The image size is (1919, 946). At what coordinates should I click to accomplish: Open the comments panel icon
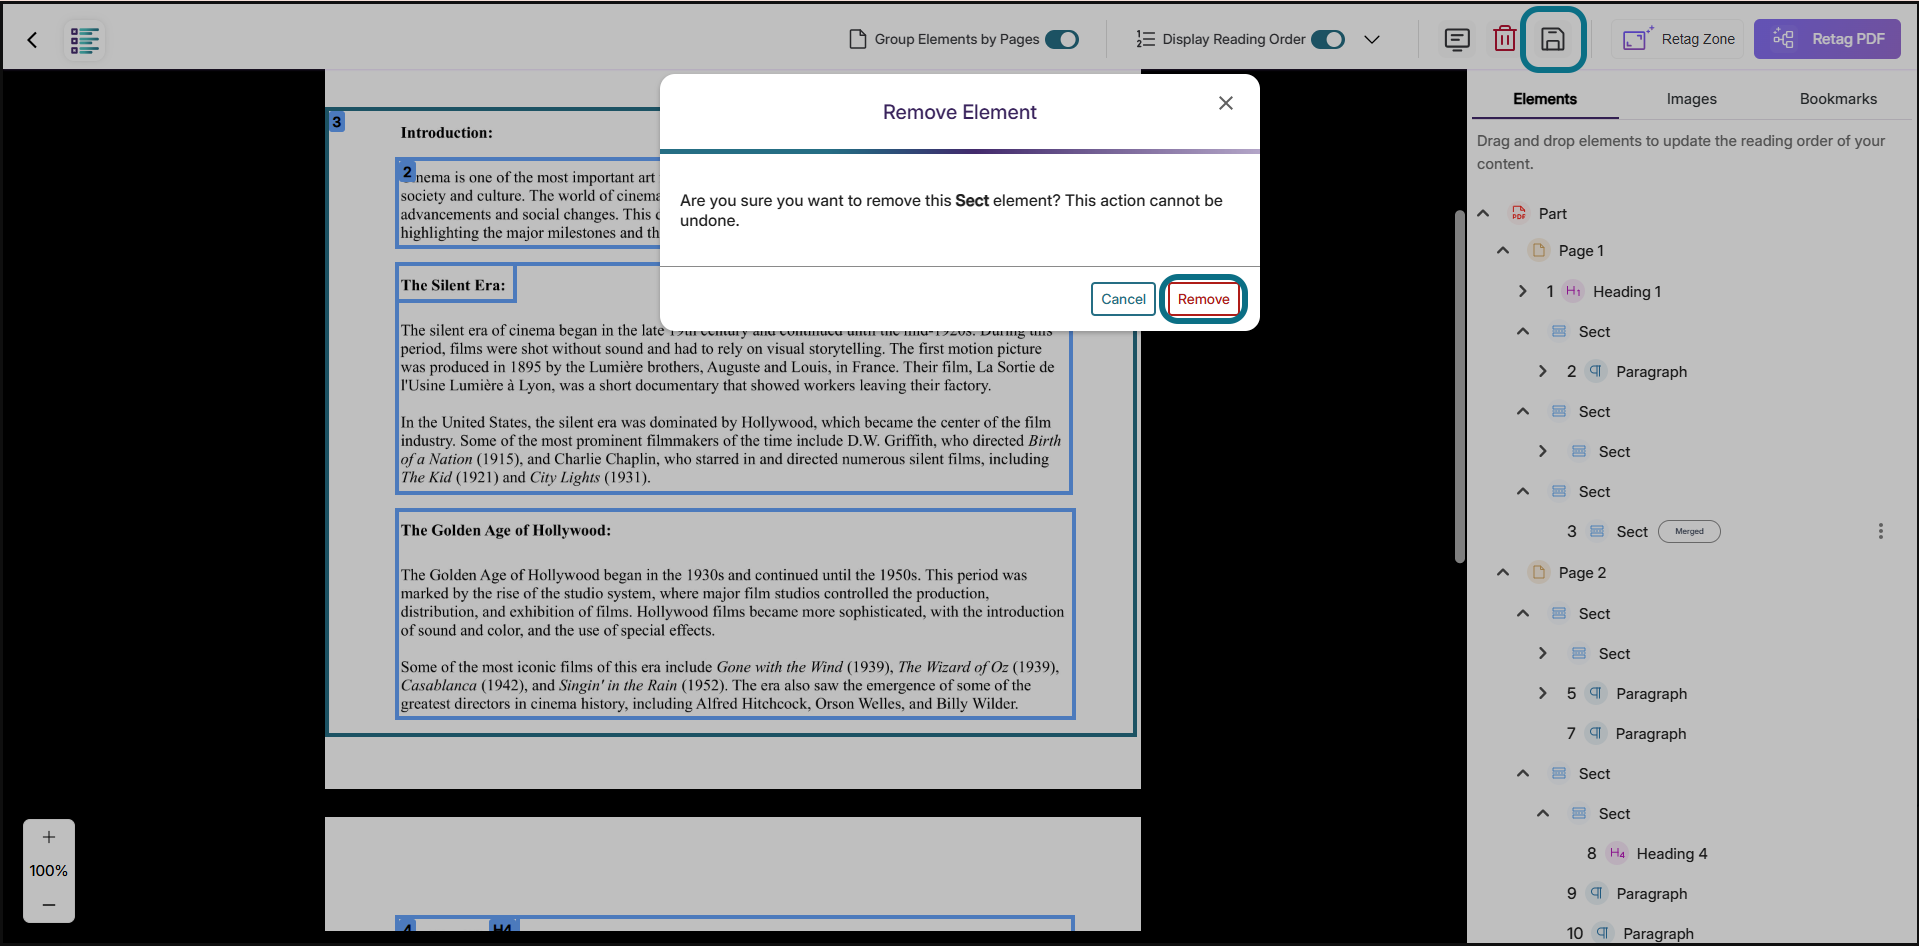pyautogui.click(x=1457, y=39)
